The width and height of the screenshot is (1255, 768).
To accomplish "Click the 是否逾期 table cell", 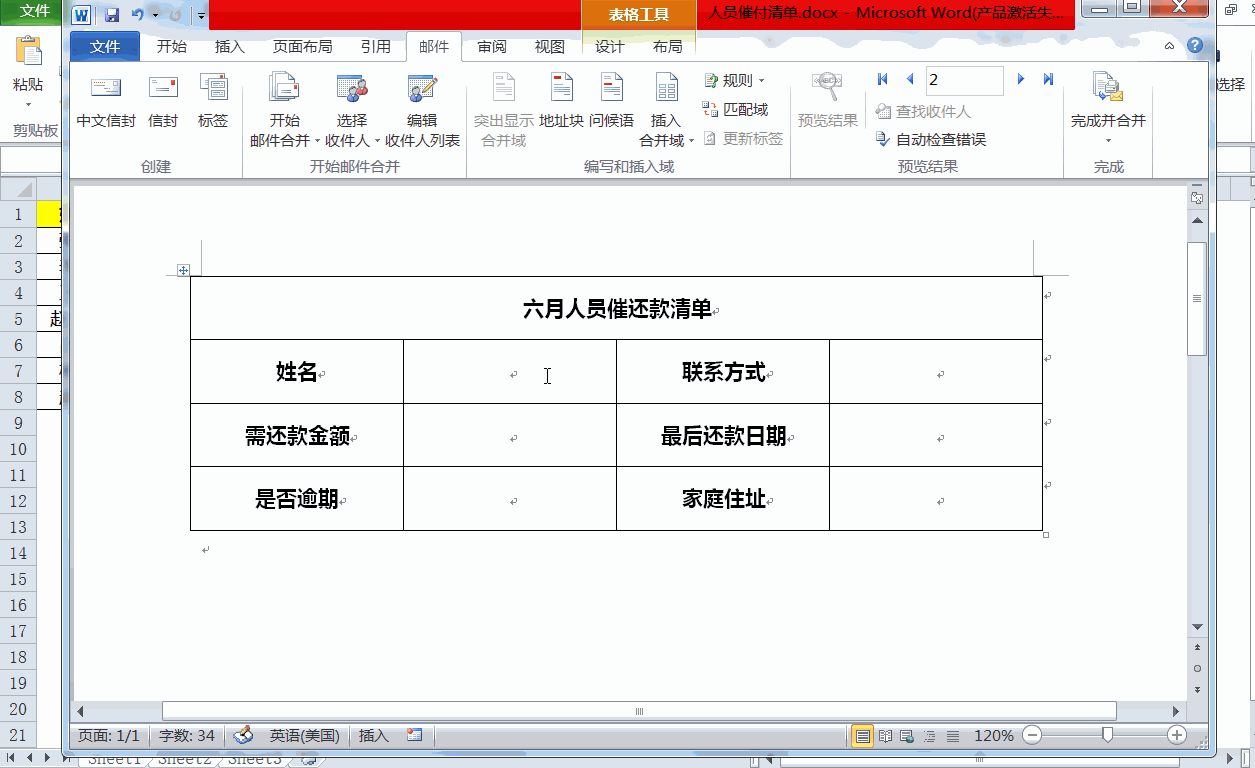I will [x=297, y=499].
